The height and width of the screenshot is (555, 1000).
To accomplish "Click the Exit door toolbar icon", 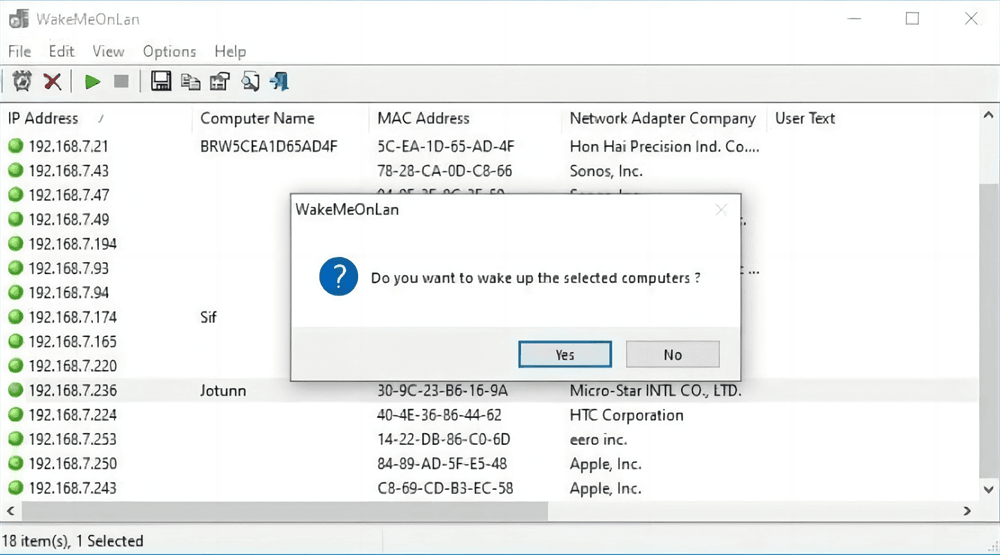I will click(x=280, y=81).
